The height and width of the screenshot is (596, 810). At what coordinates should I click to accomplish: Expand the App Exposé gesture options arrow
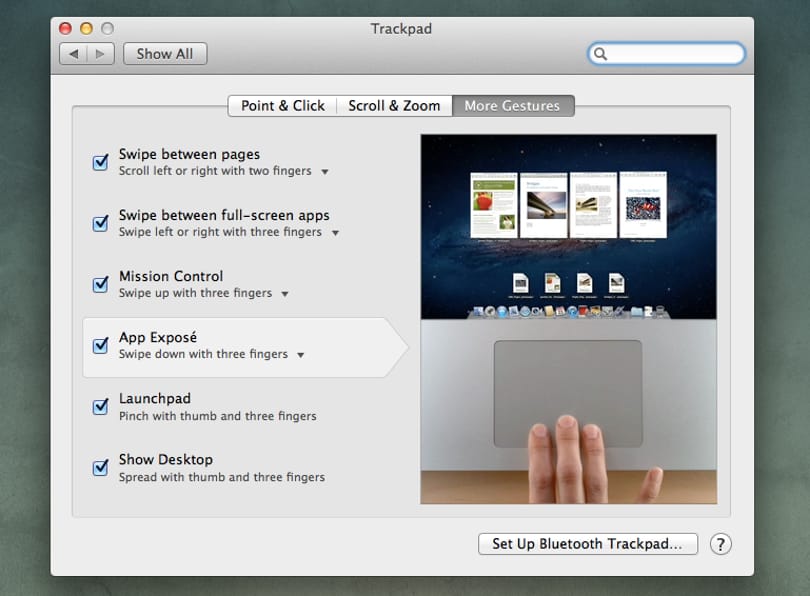click(301, 355)
